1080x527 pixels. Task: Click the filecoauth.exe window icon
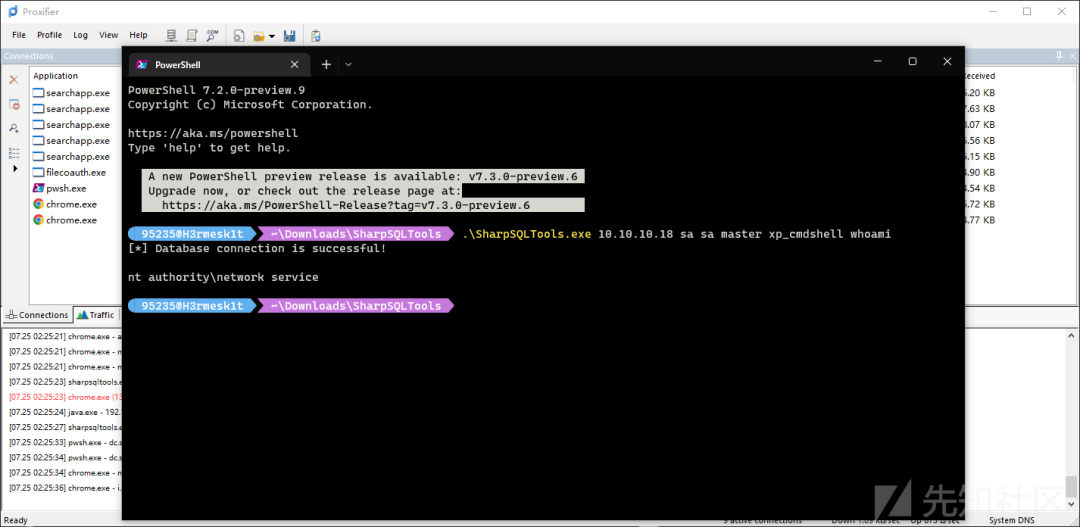click(x=39, y=172)
